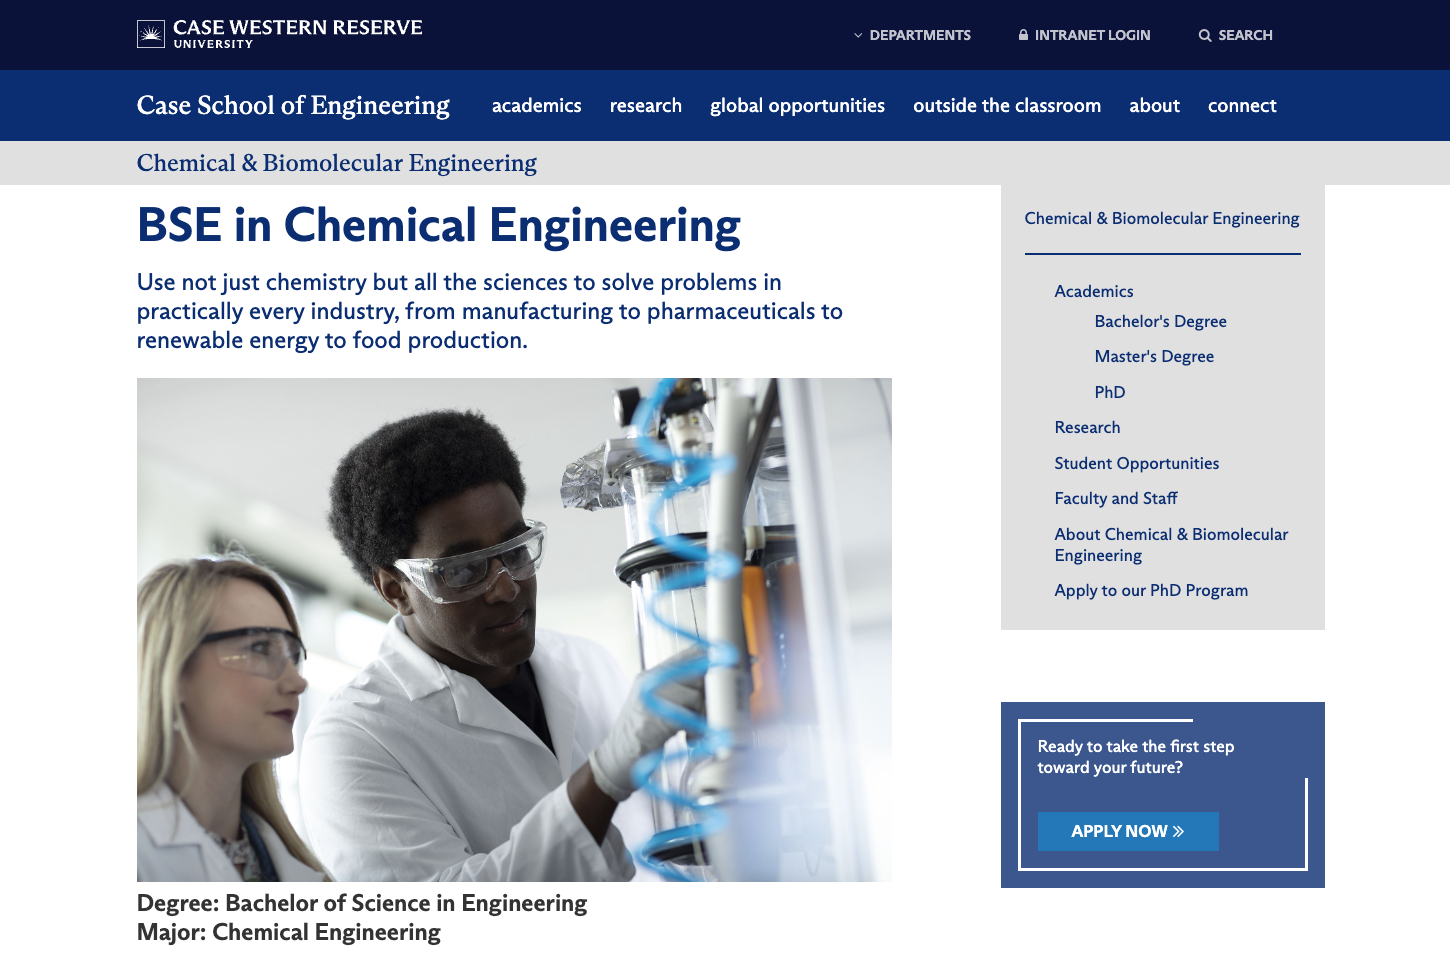This screenshot has height=965, width=1450.
Task: Open Master's Degree sidebar link
Action: [x=1154, y=356]
